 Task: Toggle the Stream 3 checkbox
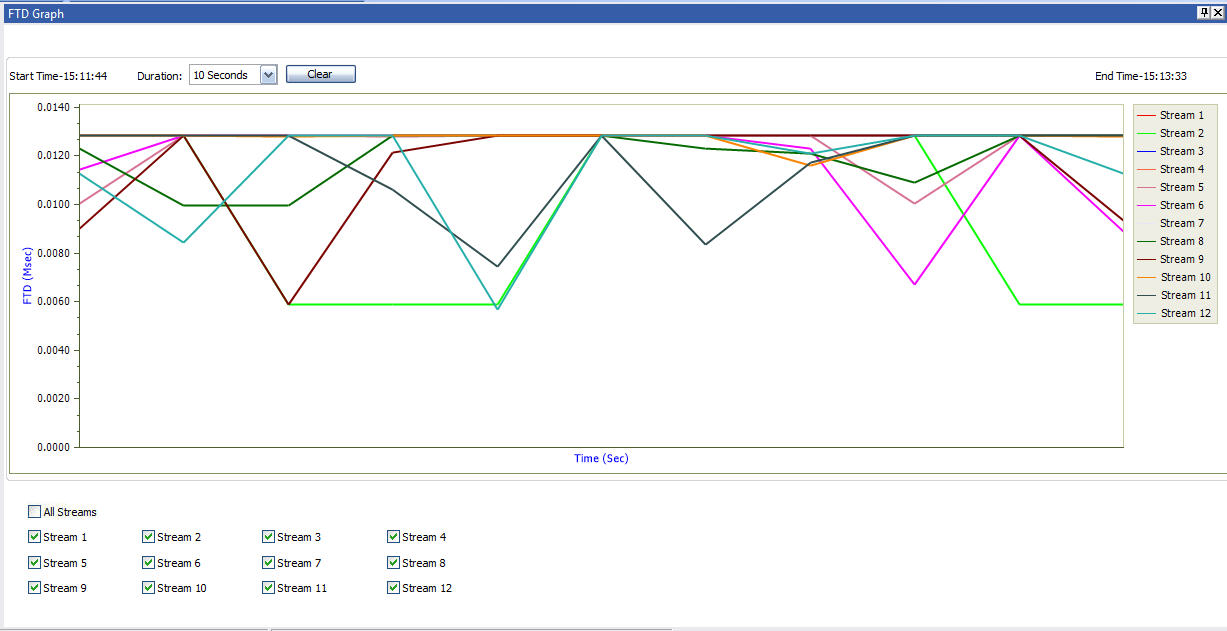[268, 536]
